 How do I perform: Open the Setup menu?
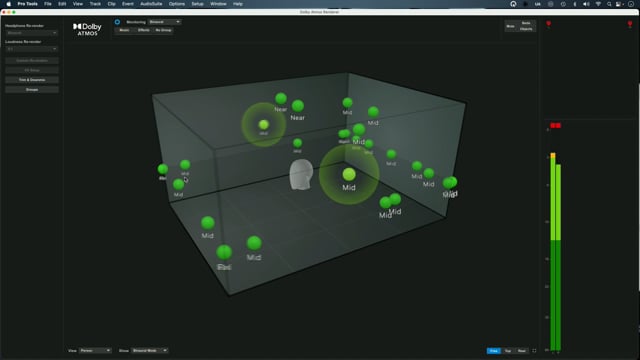click(x=198, y=4)
